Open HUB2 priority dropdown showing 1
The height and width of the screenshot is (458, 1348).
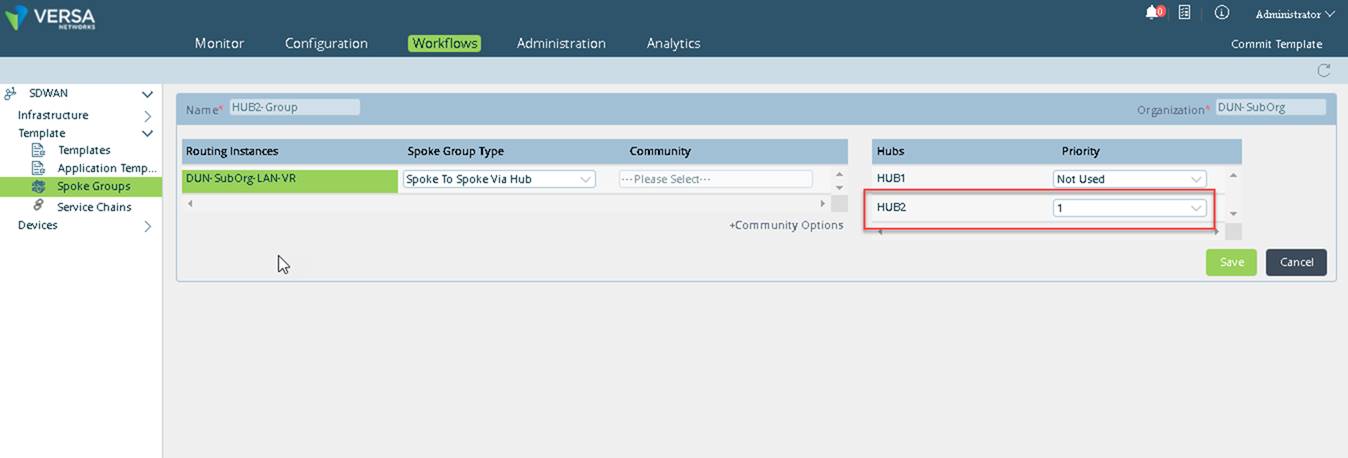1130,208
